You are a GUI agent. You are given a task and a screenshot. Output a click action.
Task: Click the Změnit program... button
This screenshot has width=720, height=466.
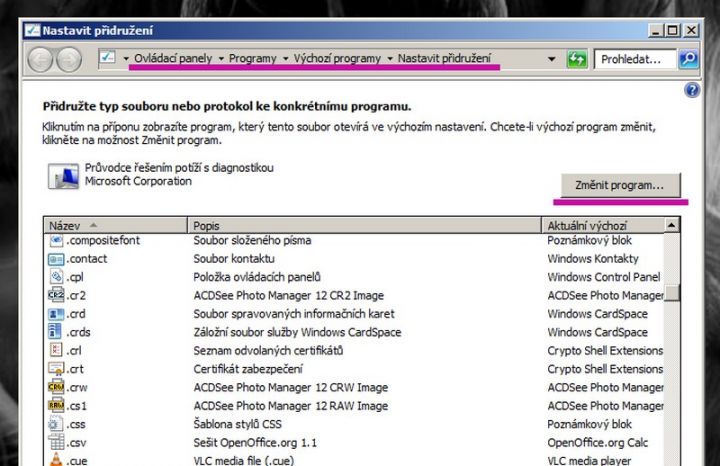620,185
